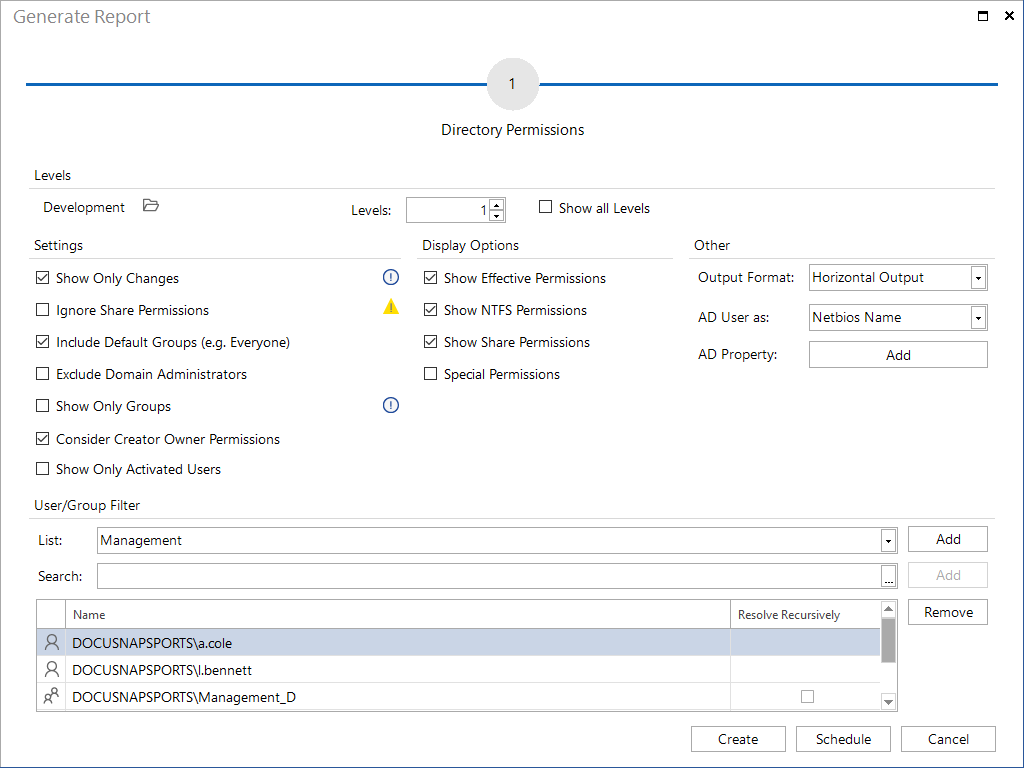
Task: Click the Name column header
Action: click(398, 615)
